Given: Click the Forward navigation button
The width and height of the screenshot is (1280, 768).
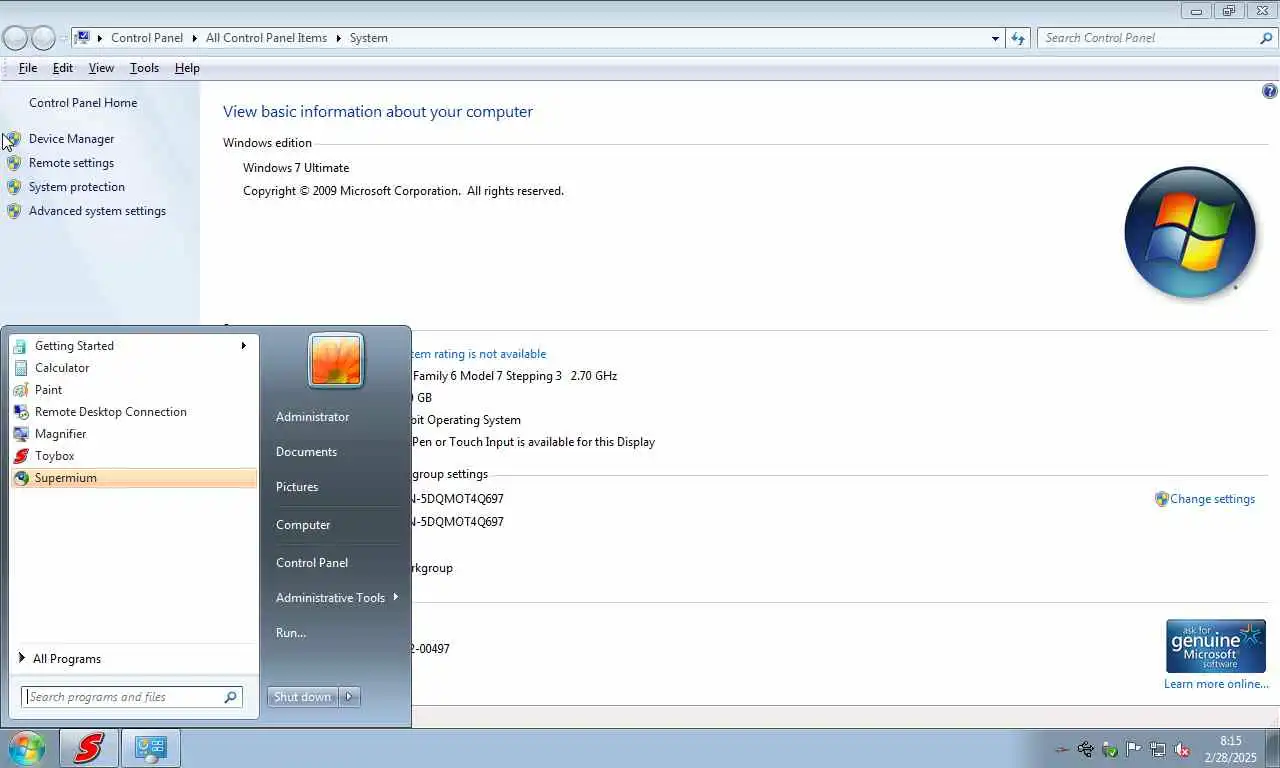Looking at the screenshot, I should pos(43,38).
